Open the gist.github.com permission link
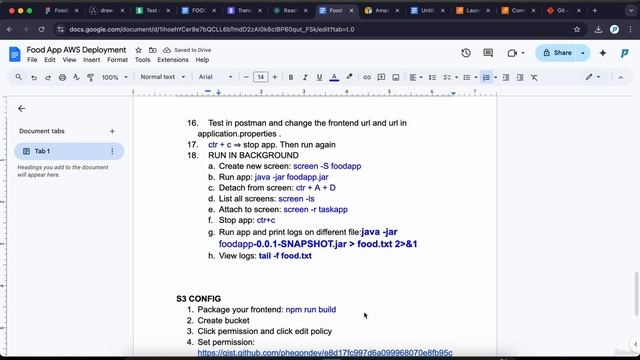 pos(325,352)
